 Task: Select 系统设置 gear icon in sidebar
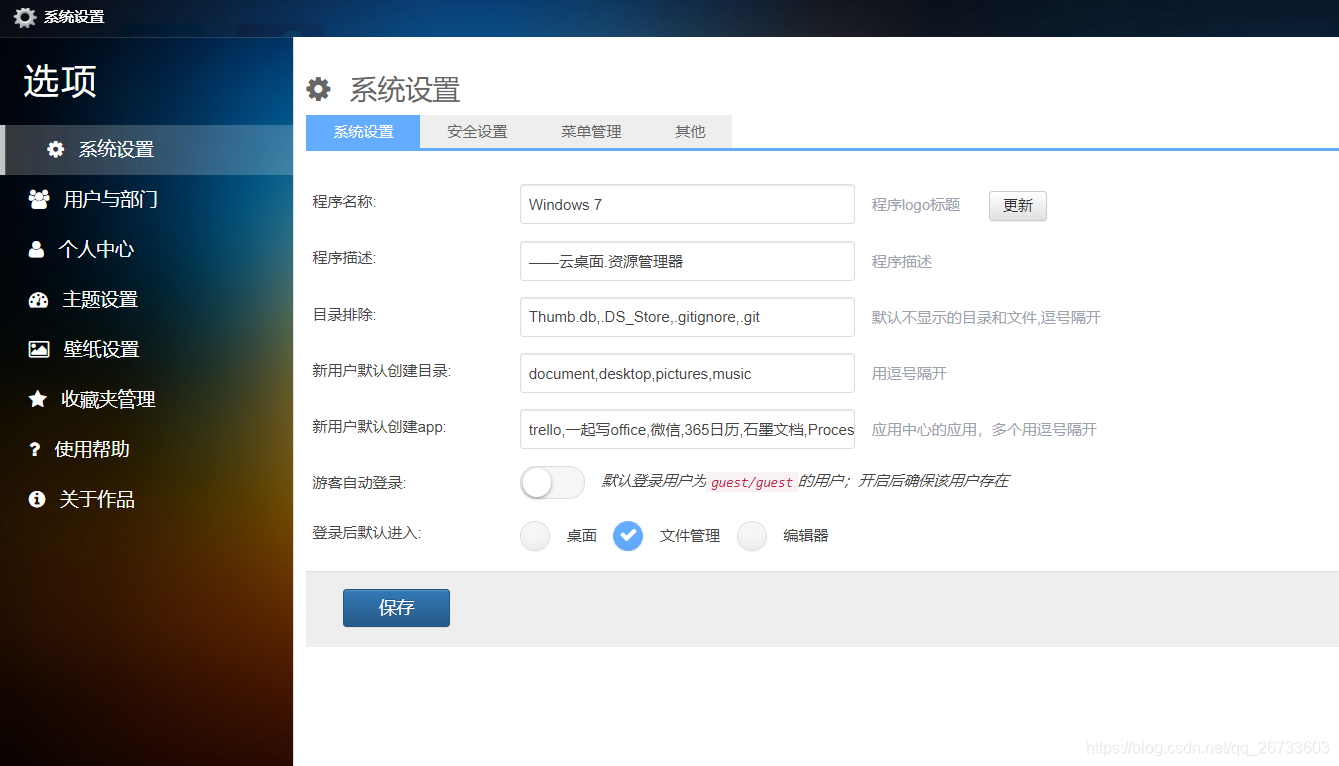tap(56, 148)
